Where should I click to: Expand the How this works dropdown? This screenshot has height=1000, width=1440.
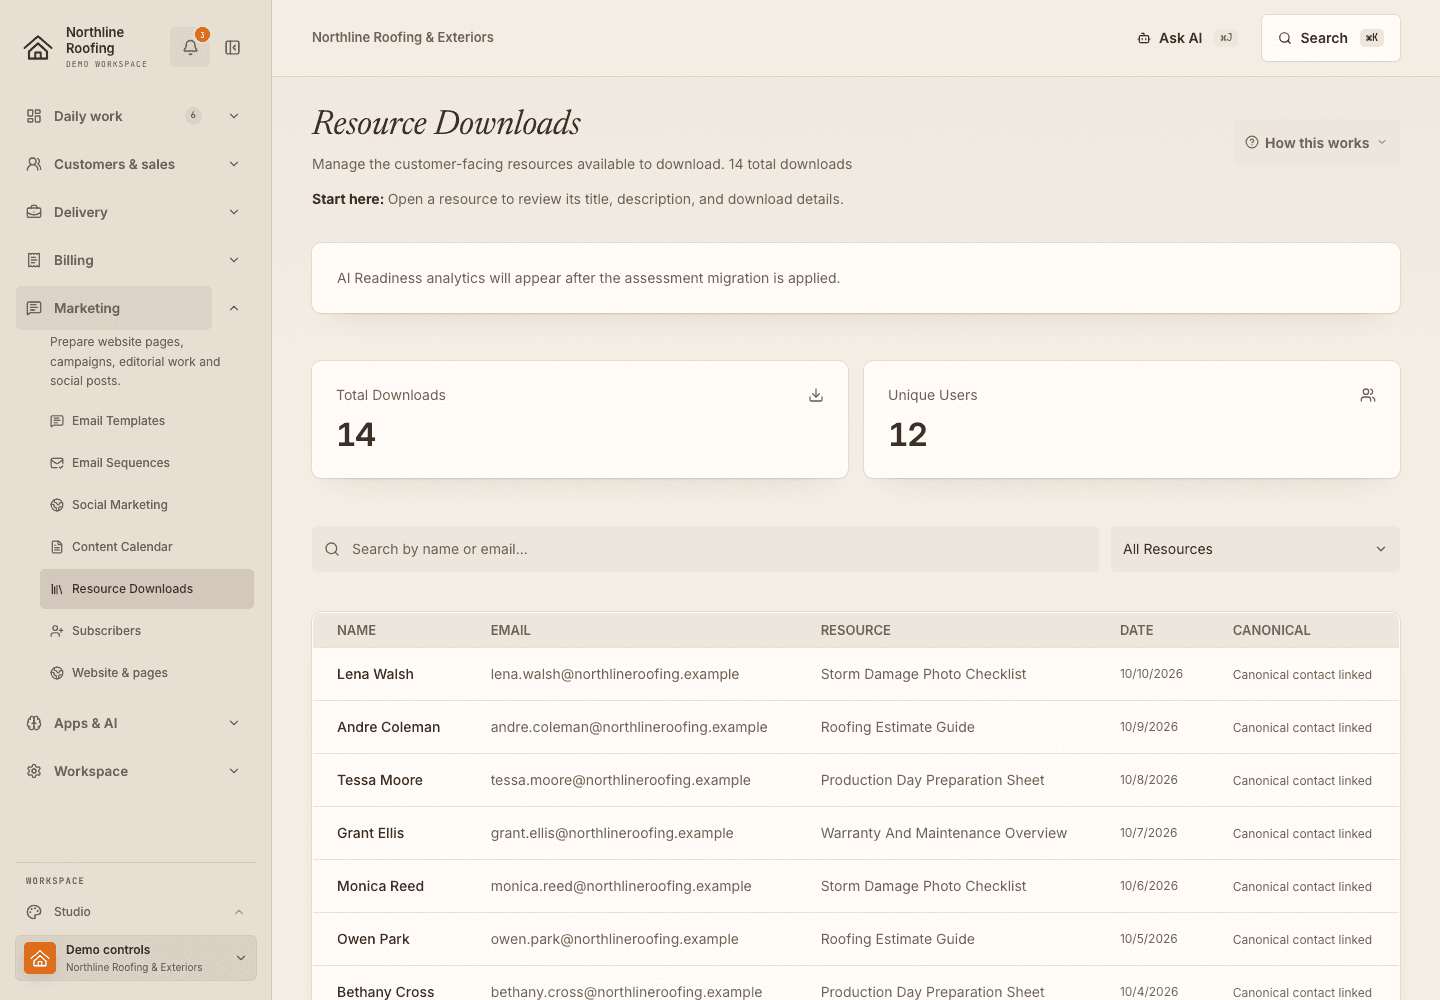coord(1316,142)
